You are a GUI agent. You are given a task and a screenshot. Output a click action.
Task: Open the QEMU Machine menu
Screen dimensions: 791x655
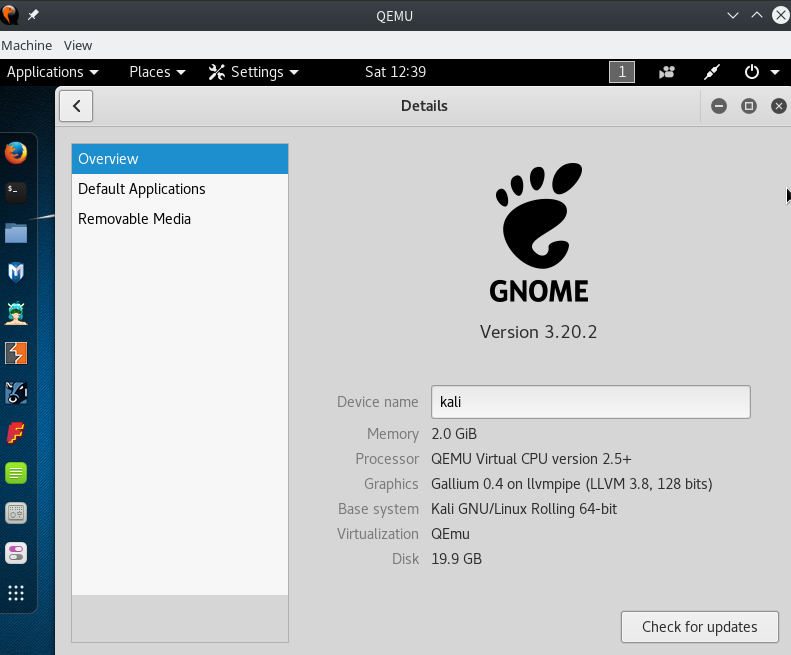[x=27, y=45]
